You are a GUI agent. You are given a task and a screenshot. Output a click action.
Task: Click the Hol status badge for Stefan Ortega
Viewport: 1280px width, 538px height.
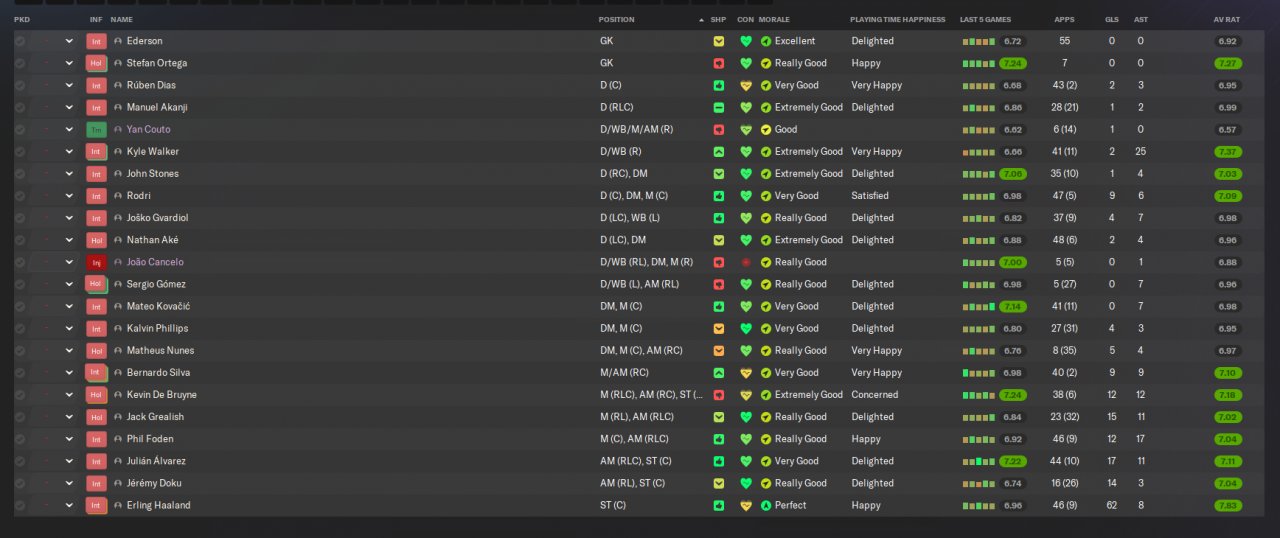coord(96,63)
